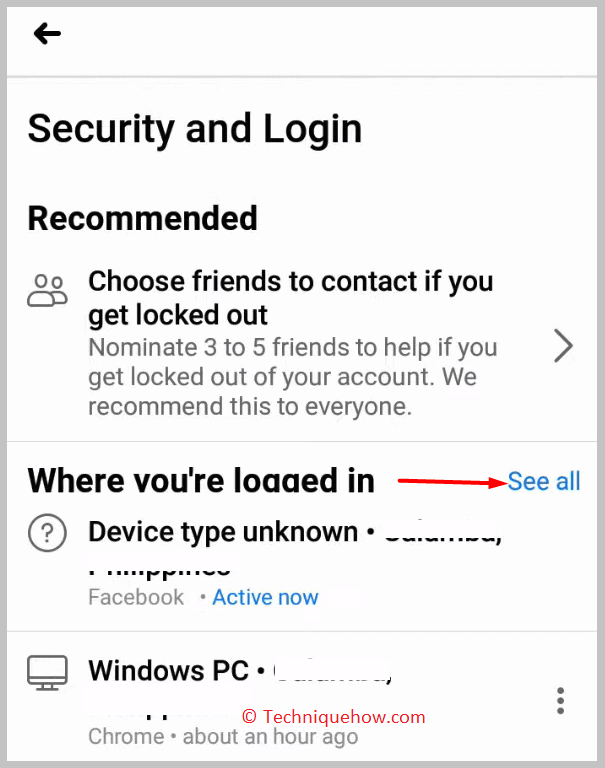This screenshot has height=768, width=605.
Task: Click the question mark unknown device icon
Action: pyautogui.click(x=47, y=533)
